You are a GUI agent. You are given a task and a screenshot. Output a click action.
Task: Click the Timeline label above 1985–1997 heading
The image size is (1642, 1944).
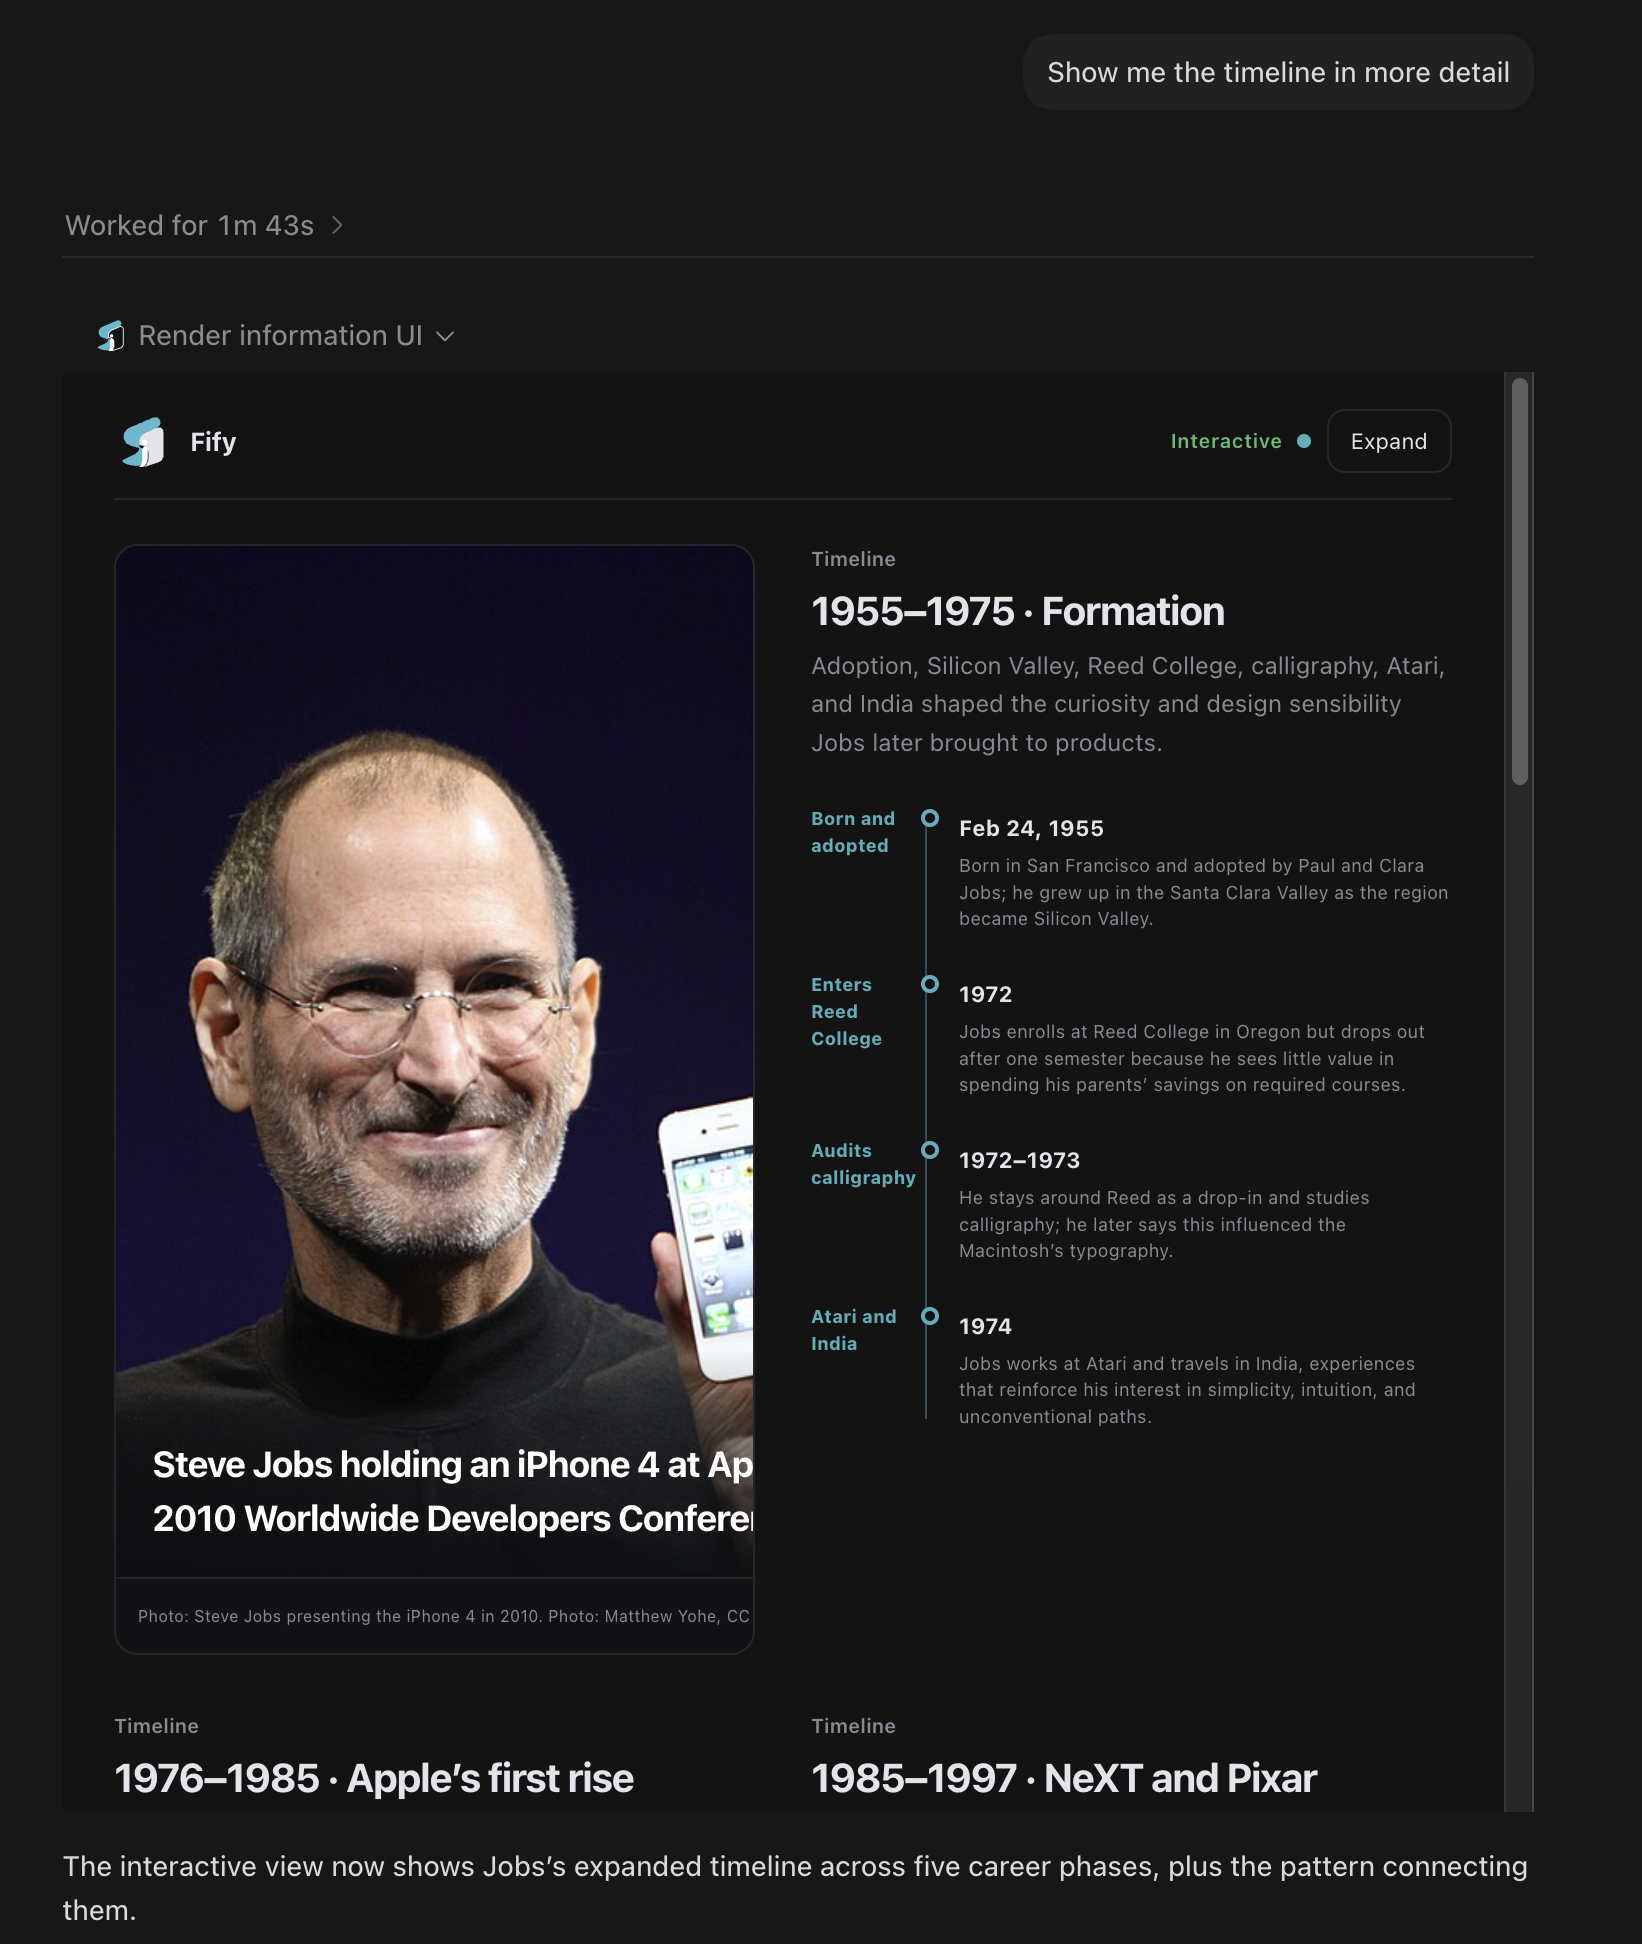(853, 1727)
